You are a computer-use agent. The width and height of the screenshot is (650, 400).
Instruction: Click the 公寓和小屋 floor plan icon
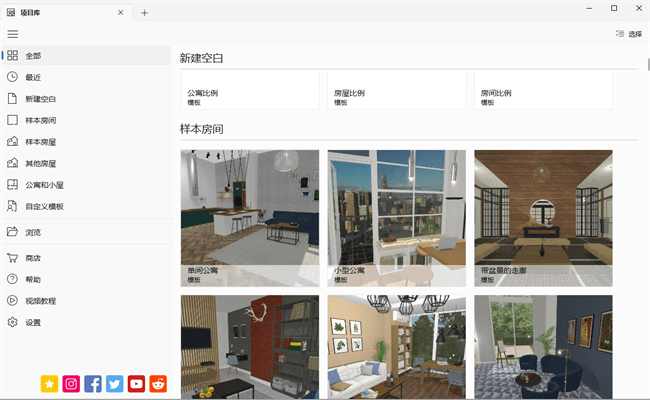coord(12,184)
